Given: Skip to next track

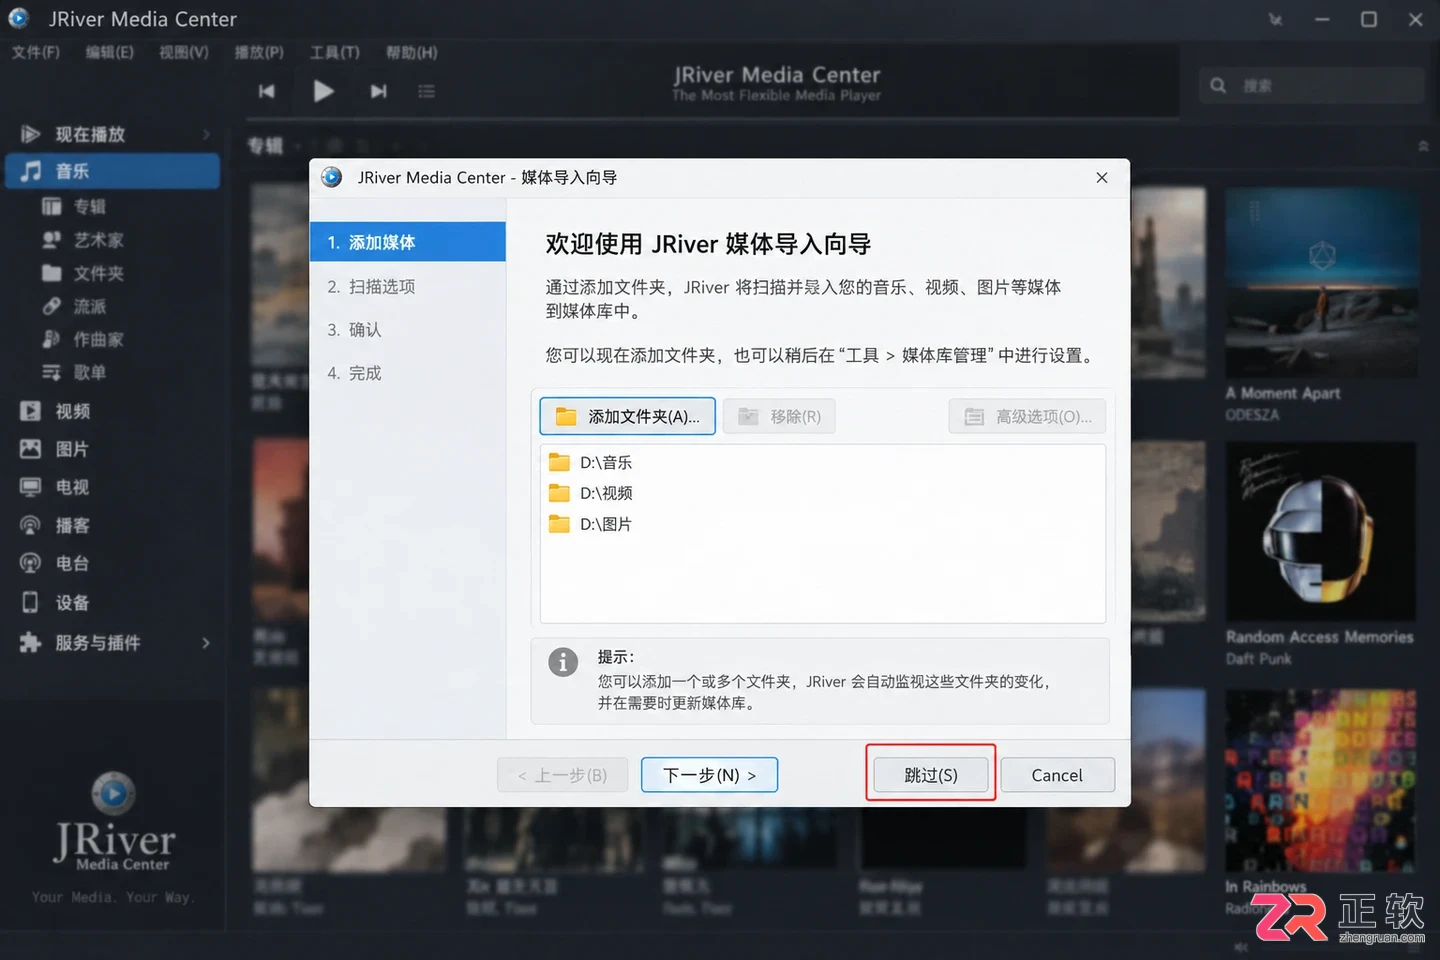Looking at the screenshot, I should point(378,91).
